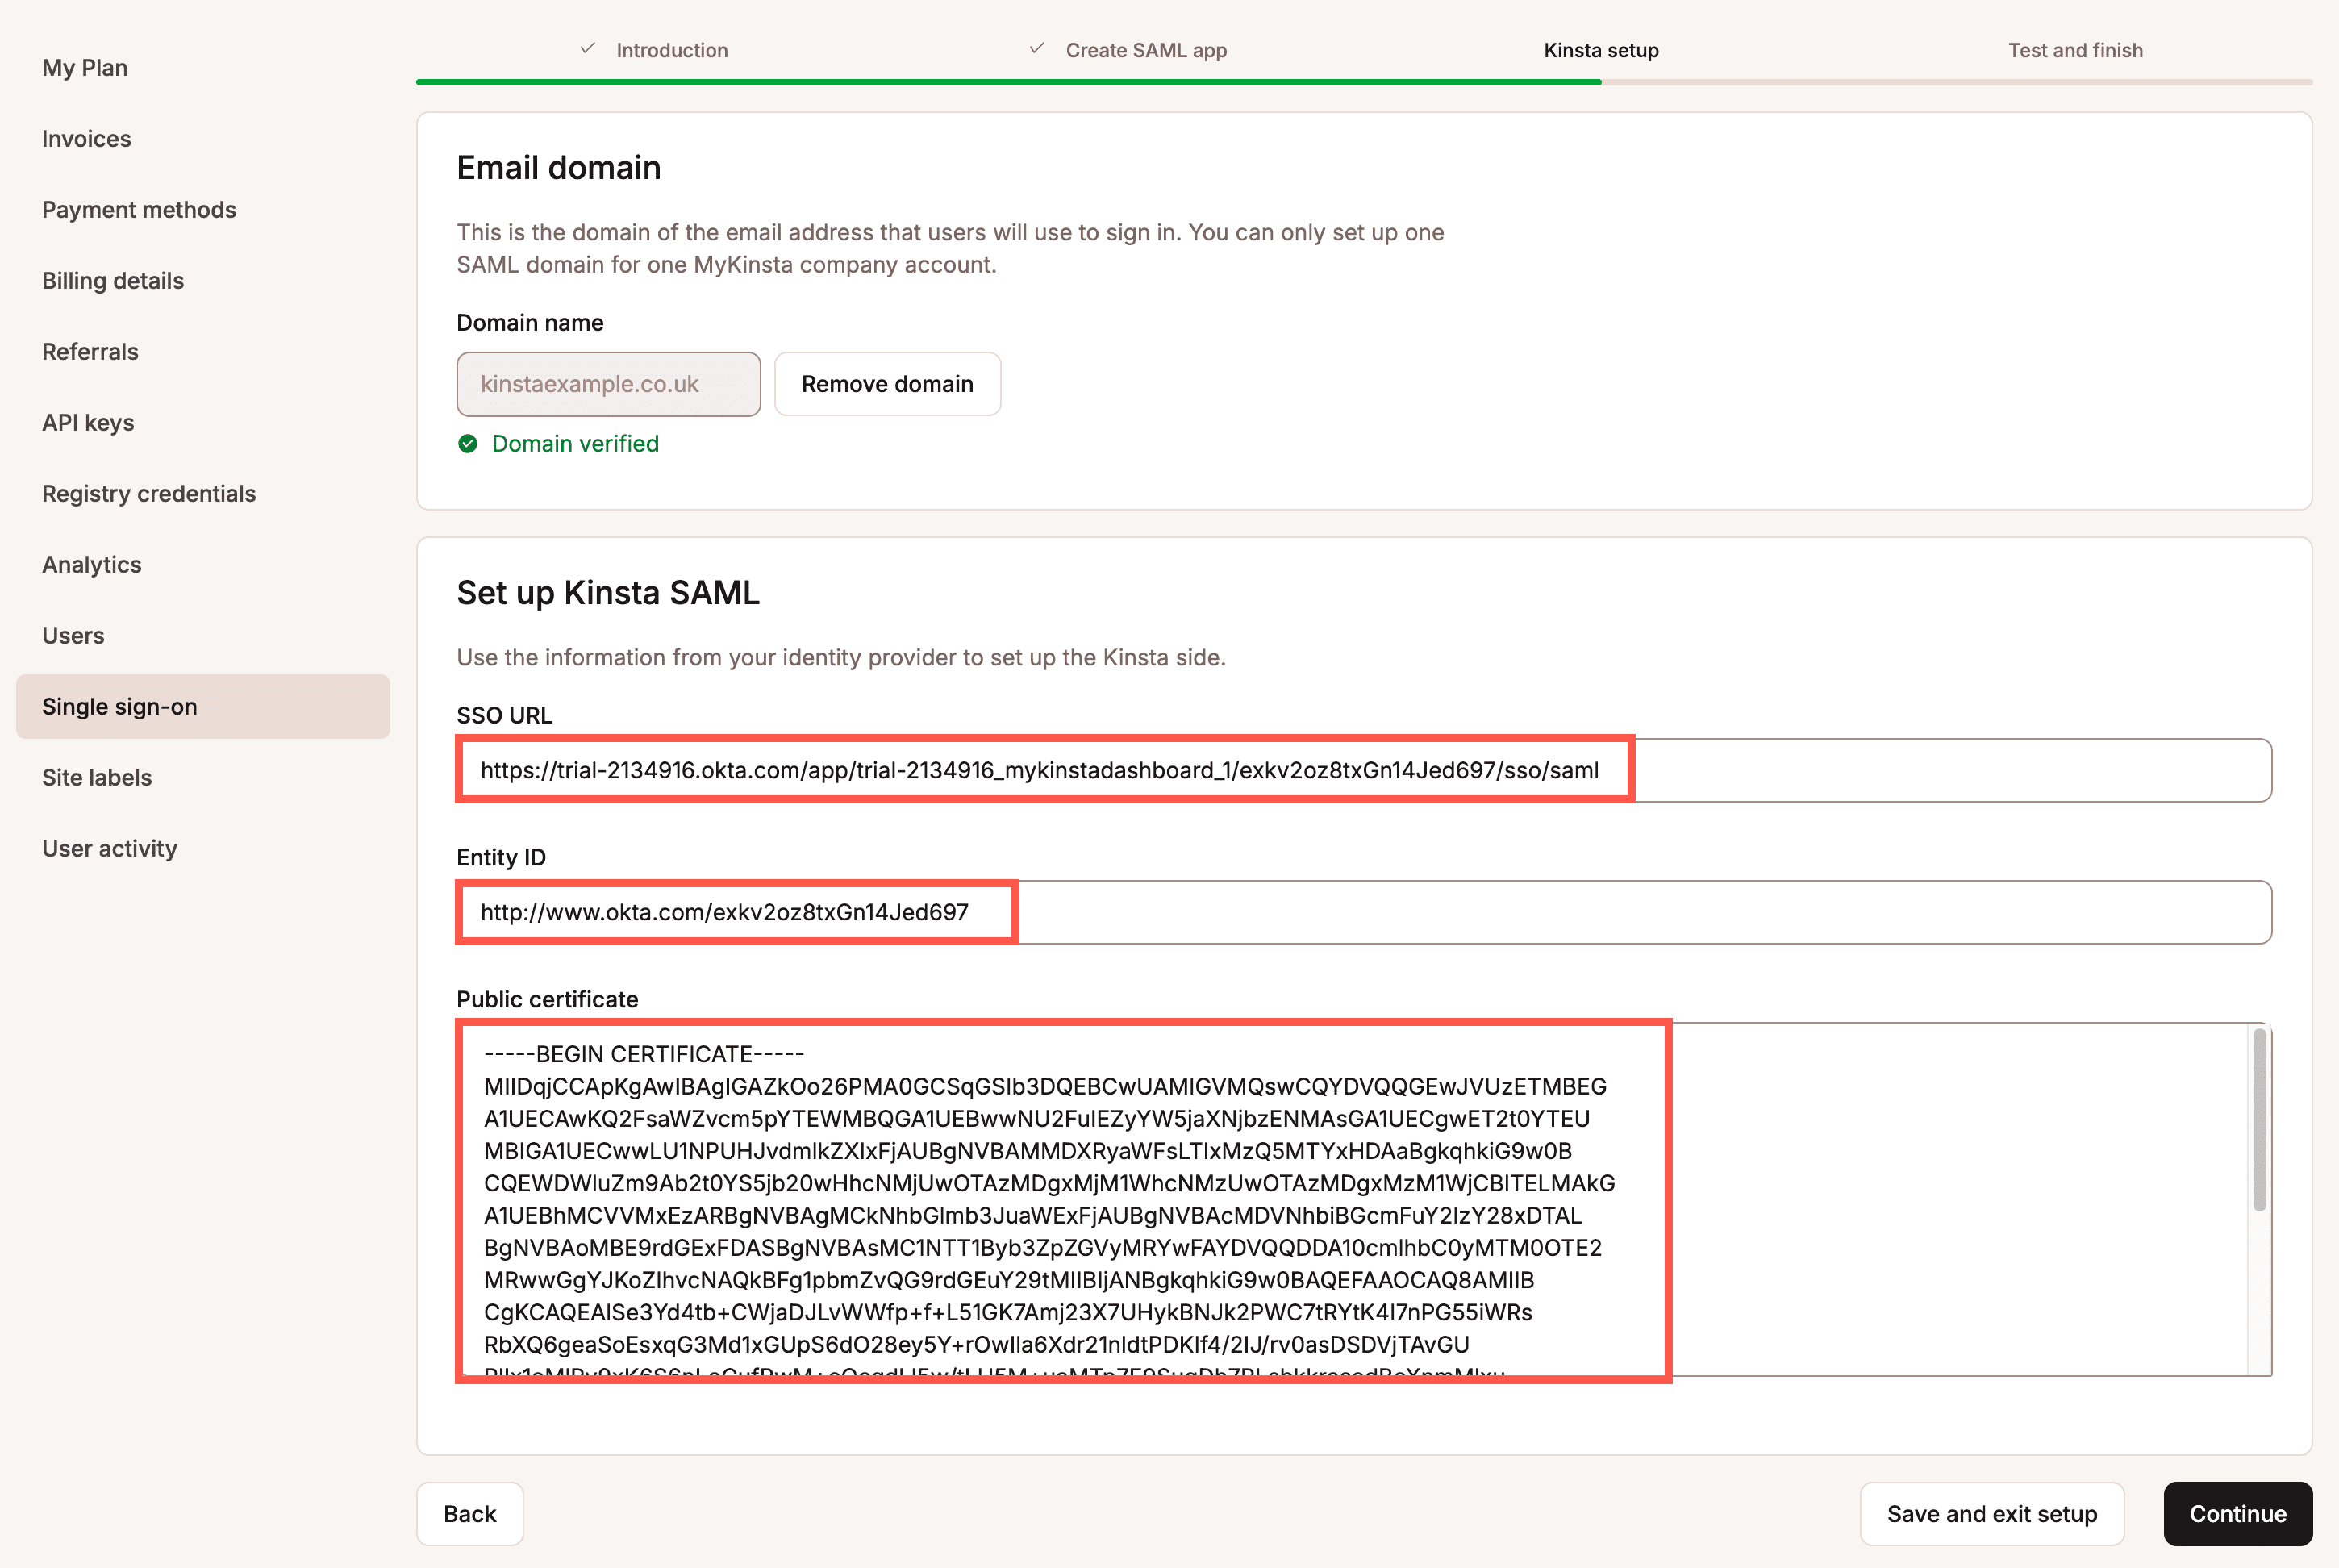Image resolution: width=2339 pixels, height=1568 pixels.
Task: Select Single sign-on in the sidebar
Action: [x=119, y=706]
